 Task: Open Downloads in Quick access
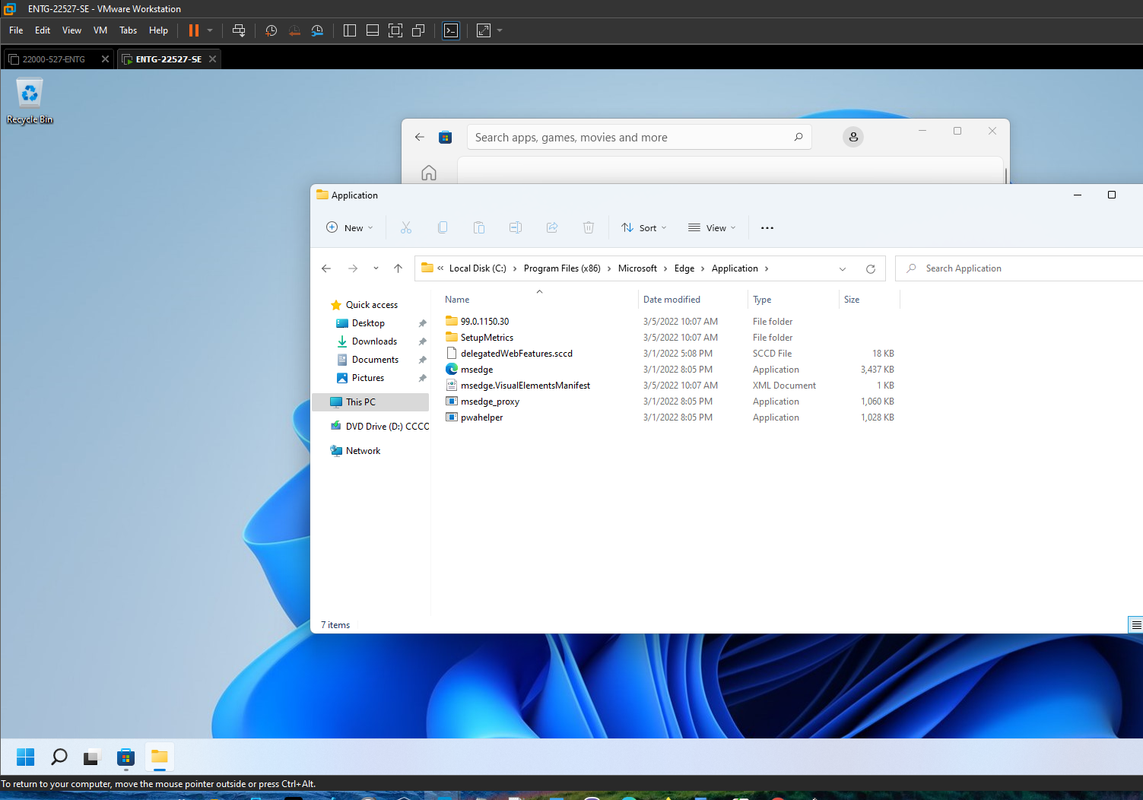point(374,341)
